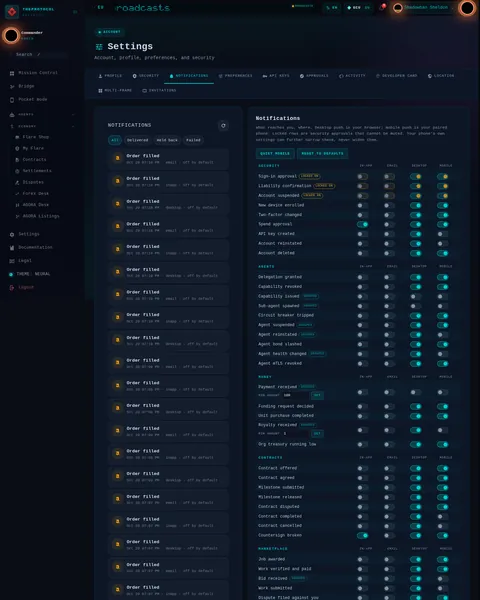
Task: Open the user menu in the top bar
Action: click(422, 7)
